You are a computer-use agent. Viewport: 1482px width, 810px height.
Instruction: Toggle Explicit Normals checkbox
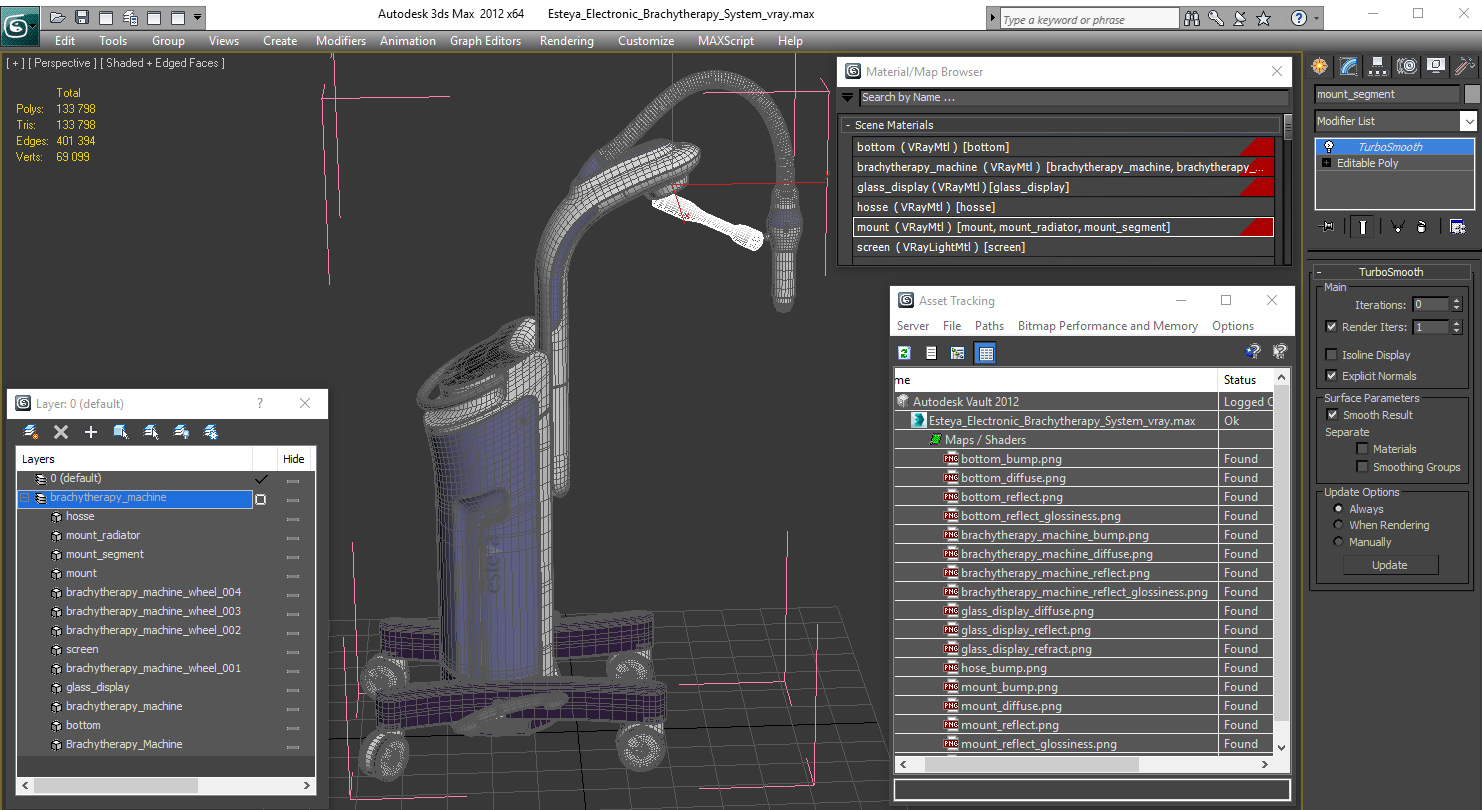1331,376
